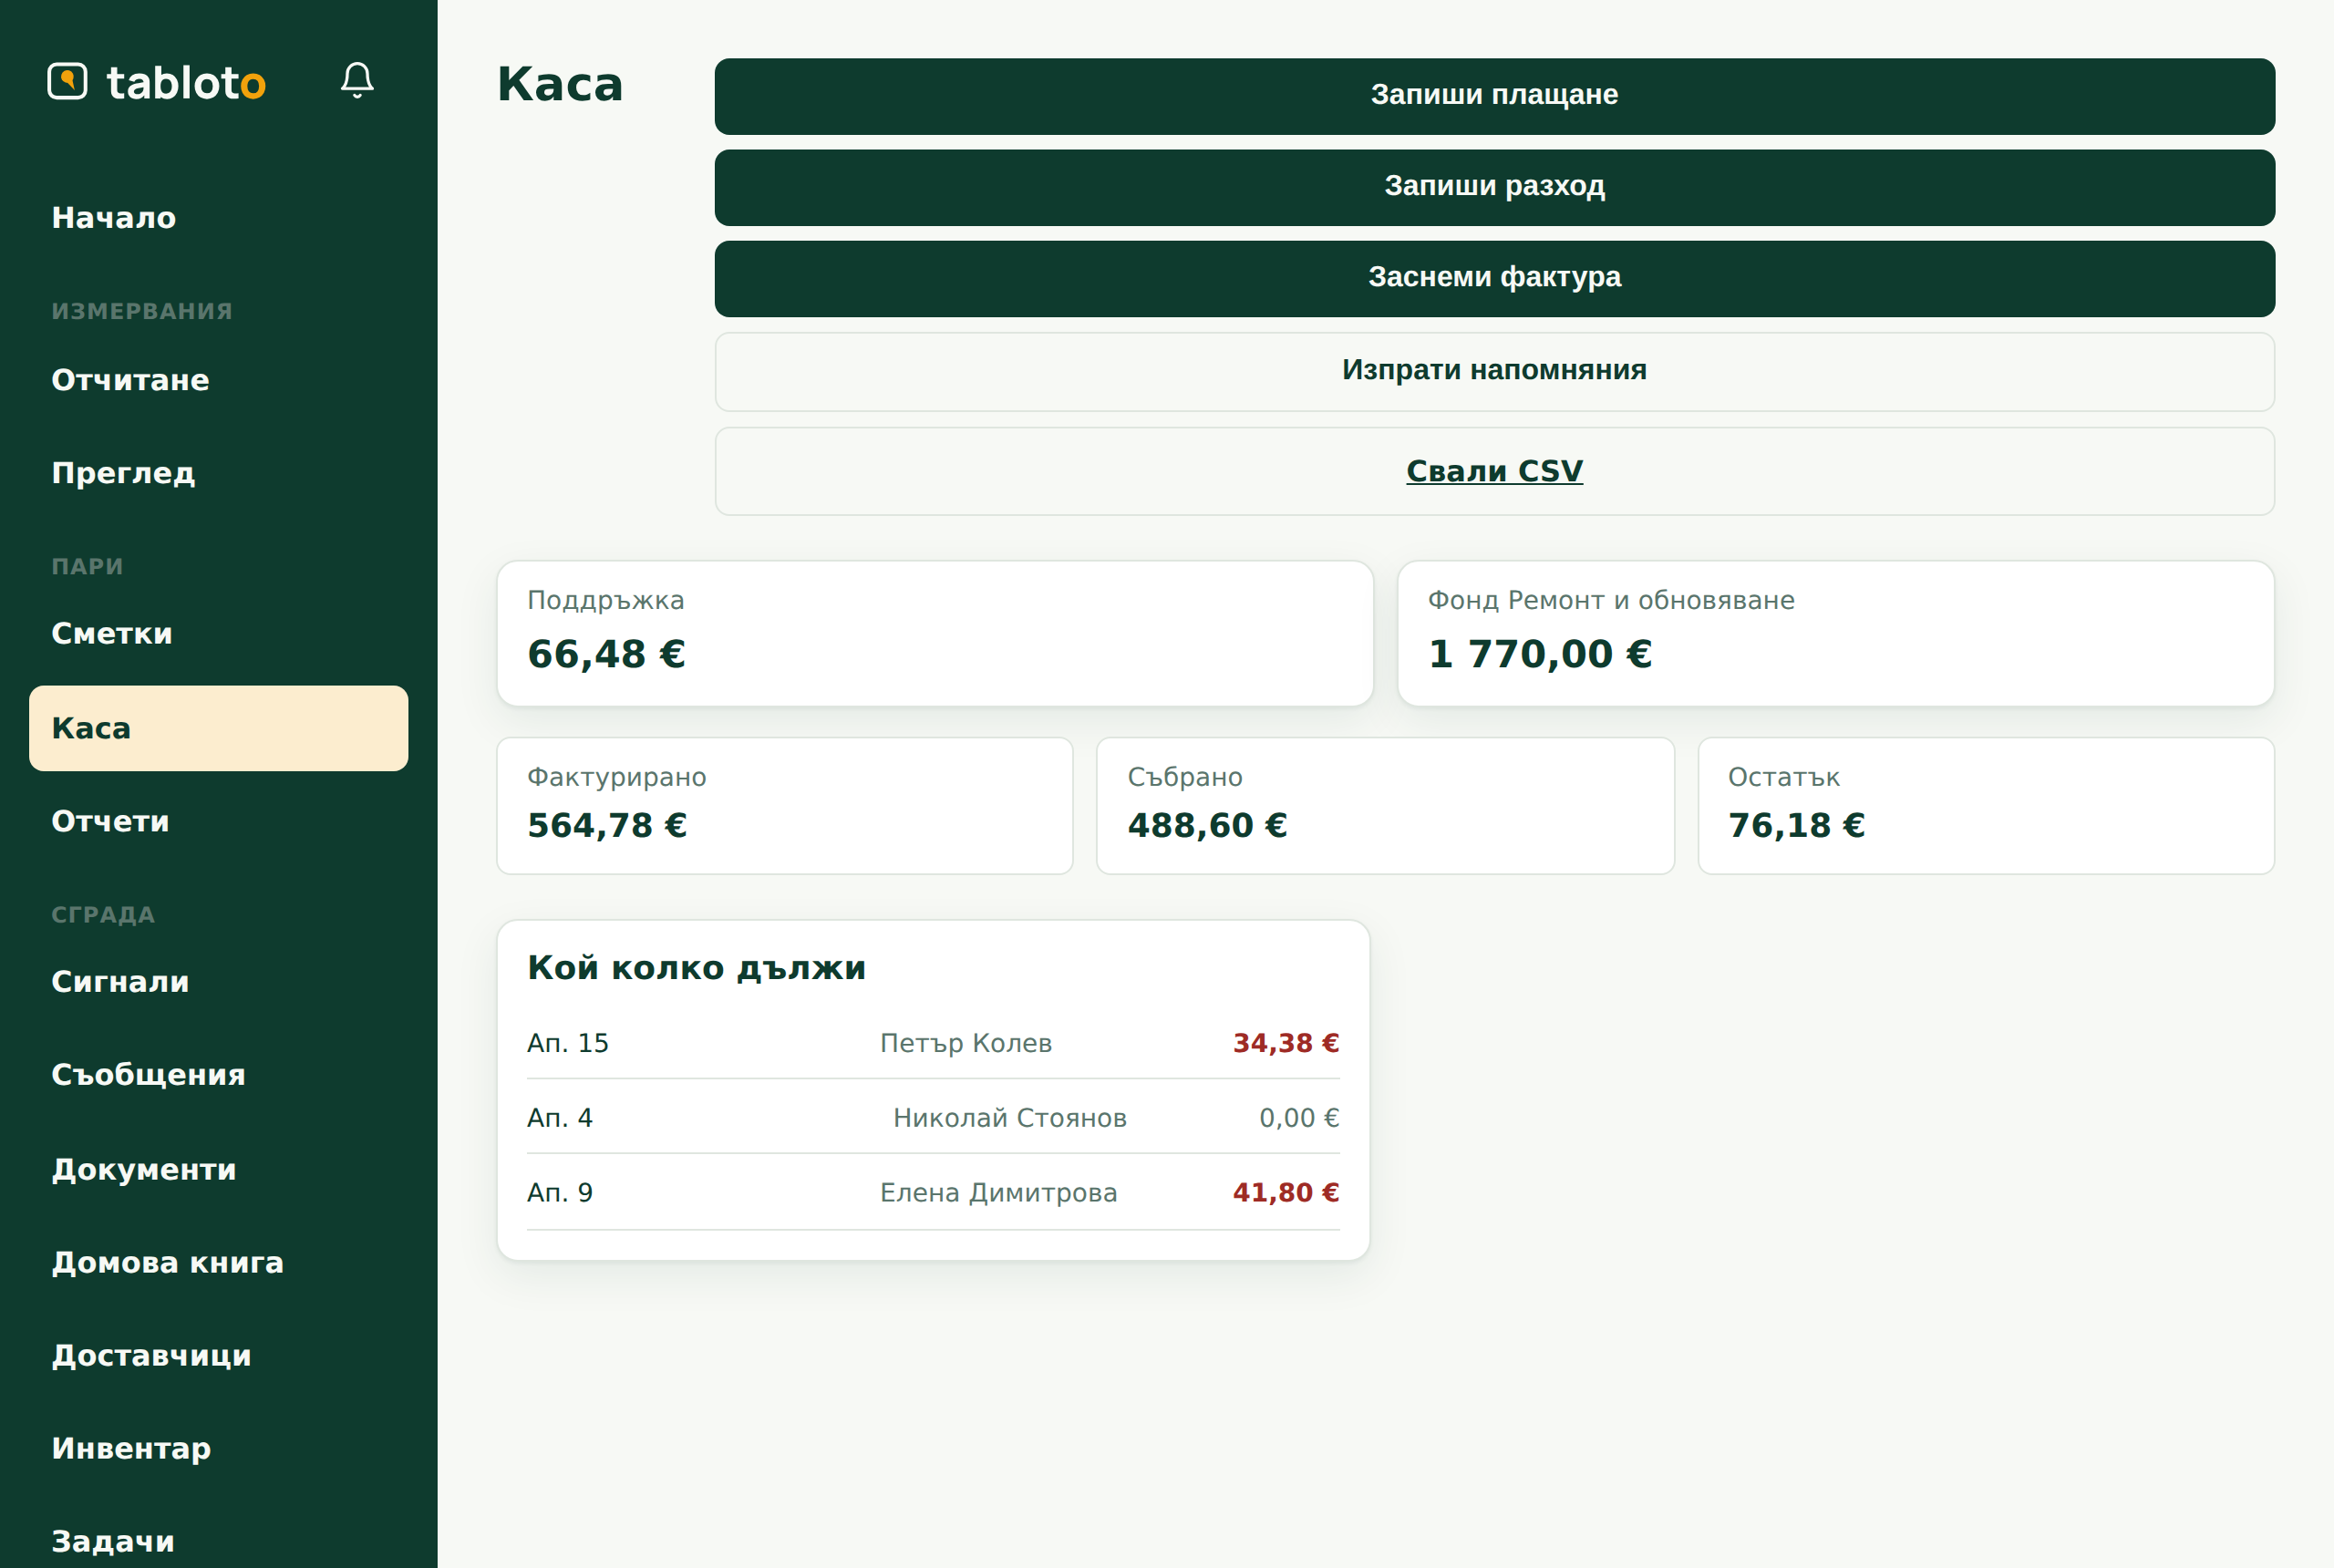The image size is (2334, 1568).
Task: Open the notifications bell
Action: pos(357,80)
